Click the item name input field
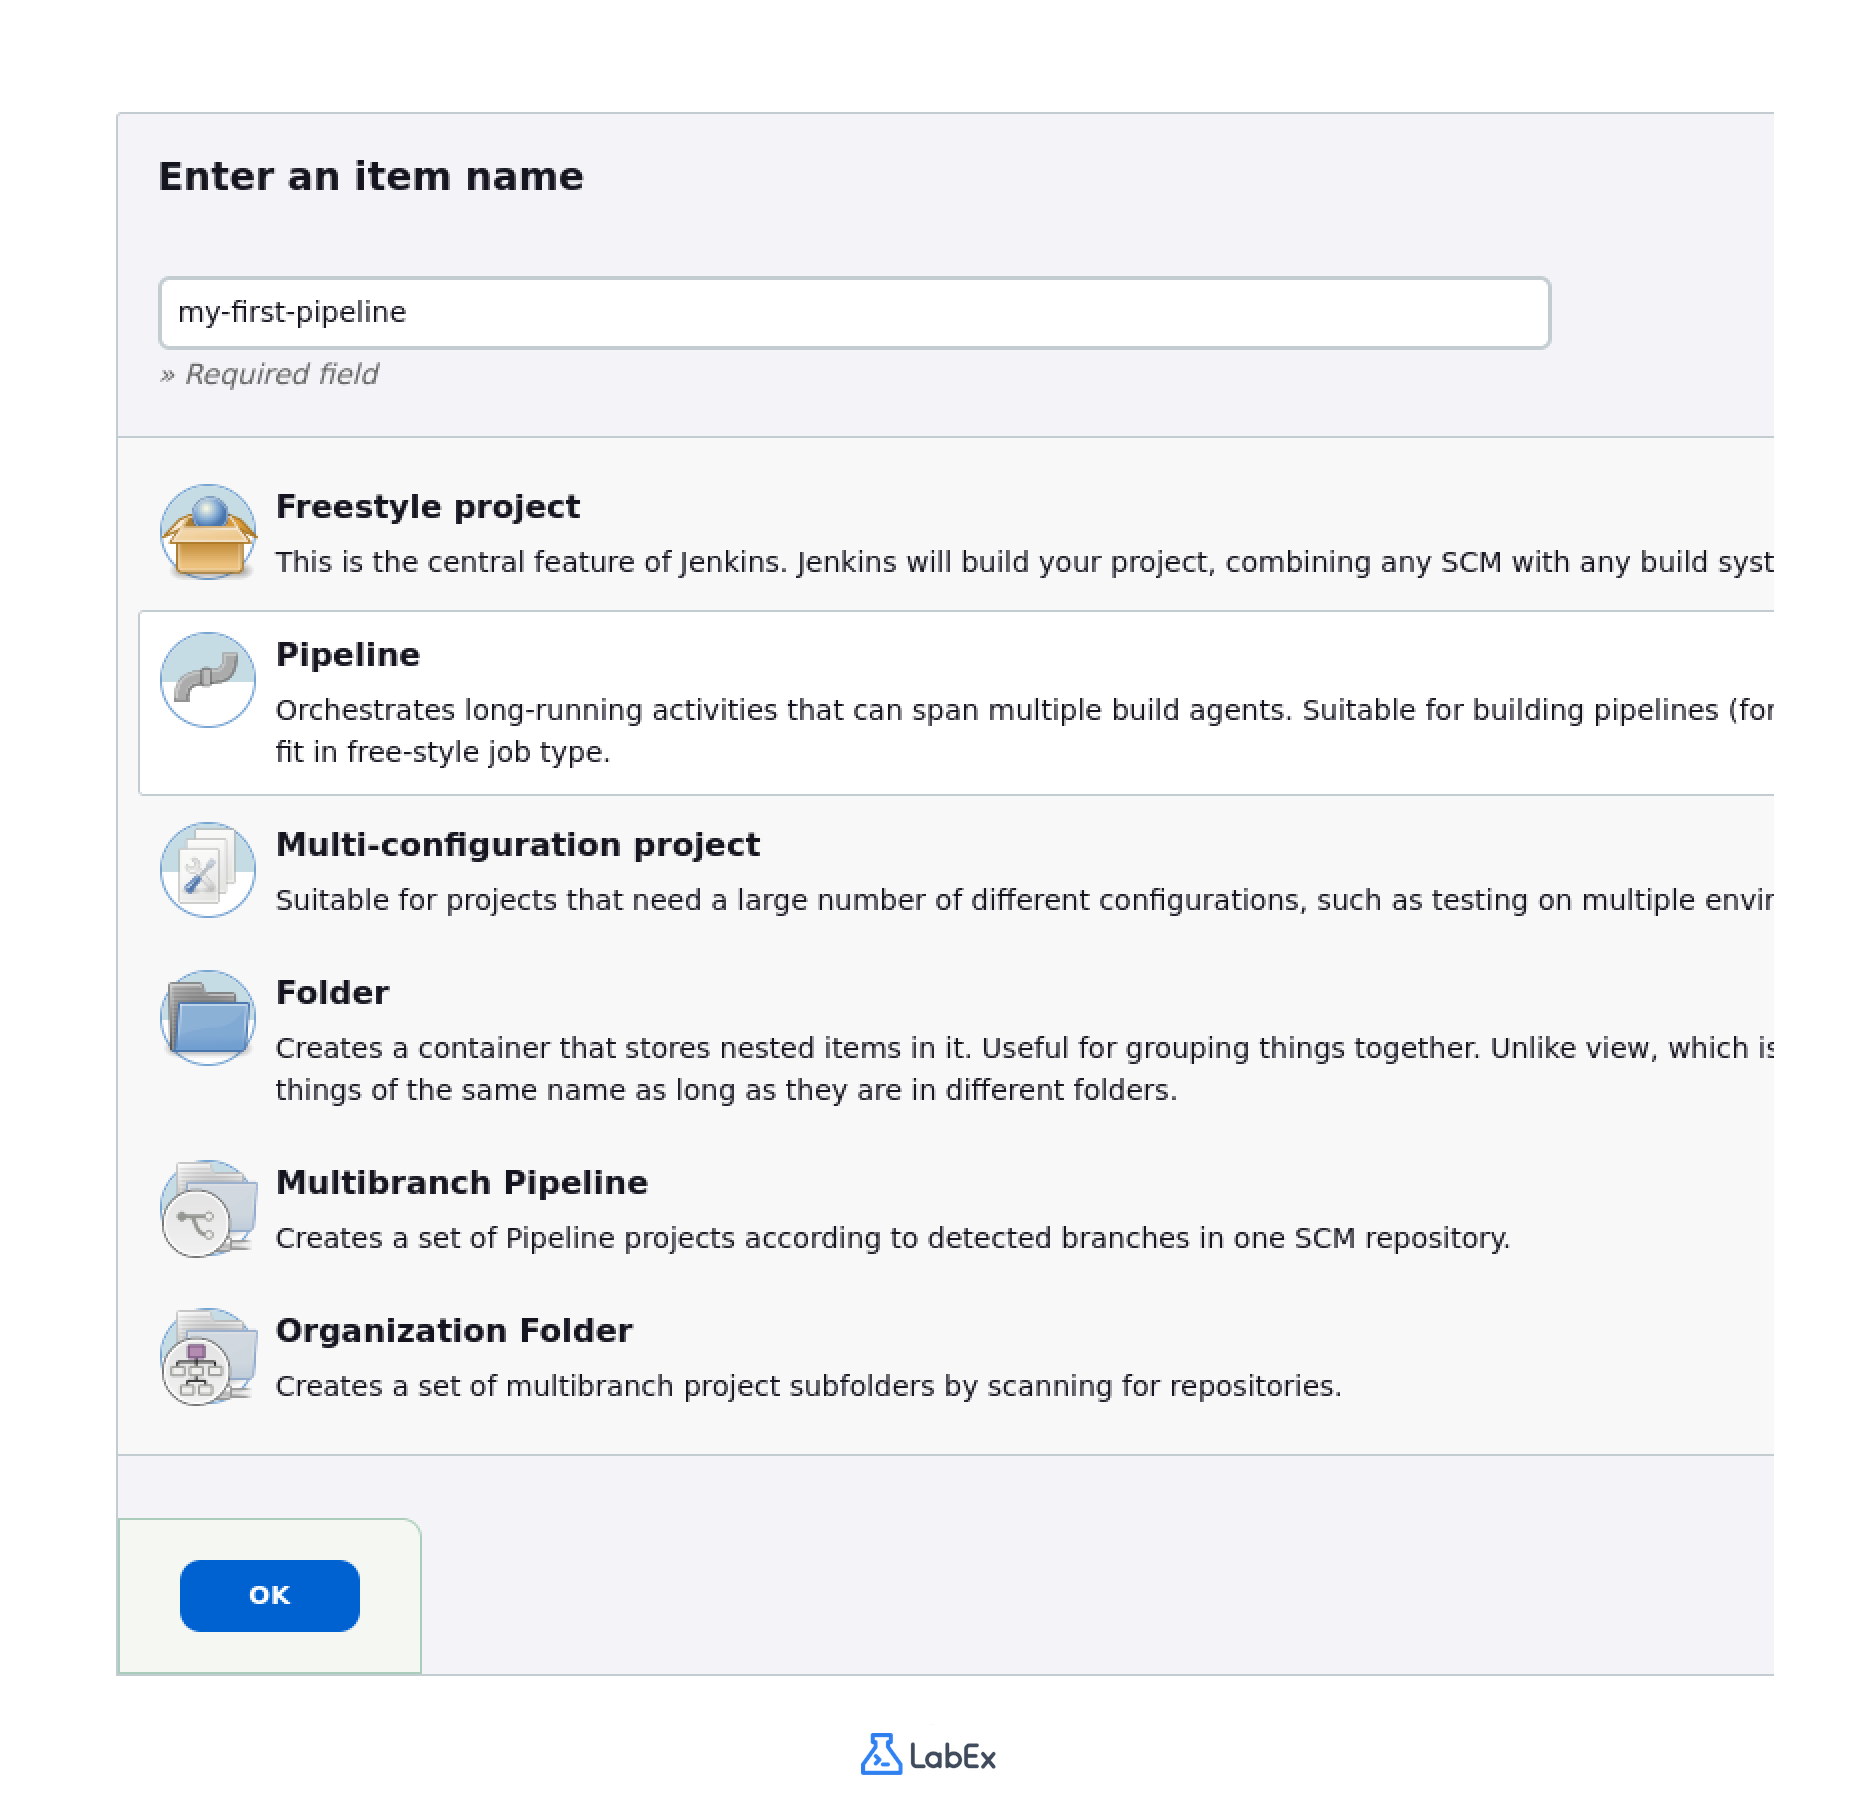The width and height of the screenshot is (1858, 1796). coord(857,312)
